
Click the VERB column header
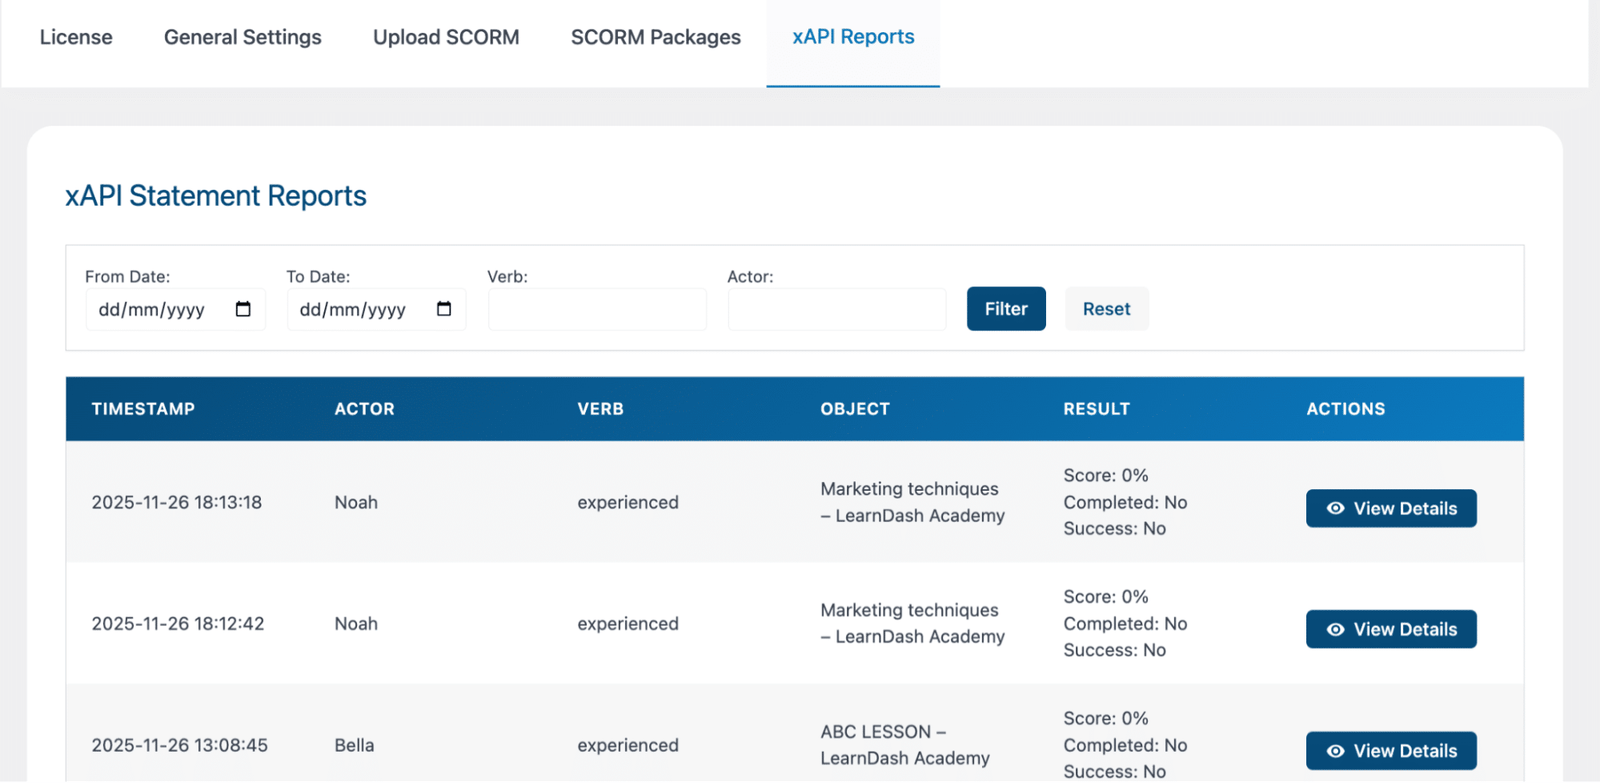click(600, 409)
